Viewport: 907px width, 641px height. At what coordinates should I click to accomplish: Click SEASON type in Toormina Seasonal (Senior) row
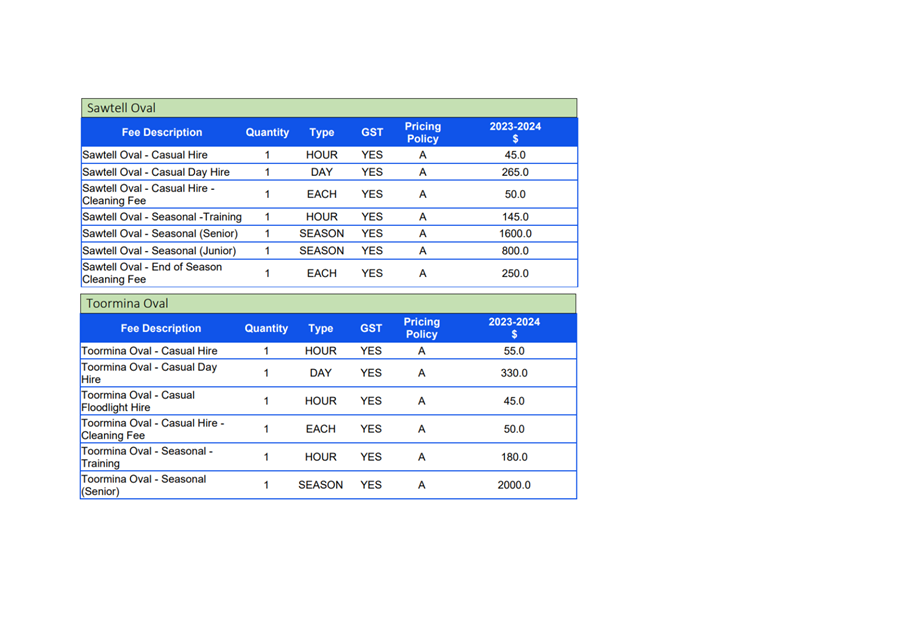[320, 485]
